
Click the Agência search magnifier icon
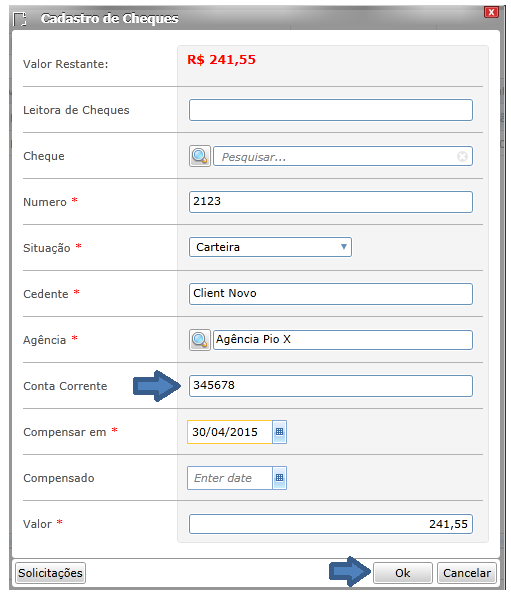200,340
